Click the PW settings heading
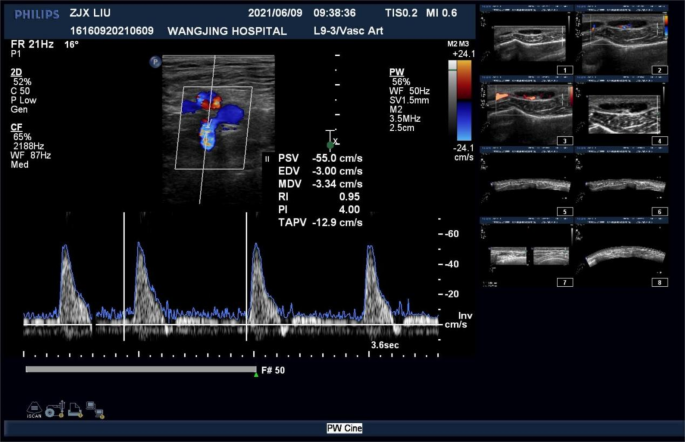Image resolution: width=685 pixels, height=442 pixels. point(397,73)
